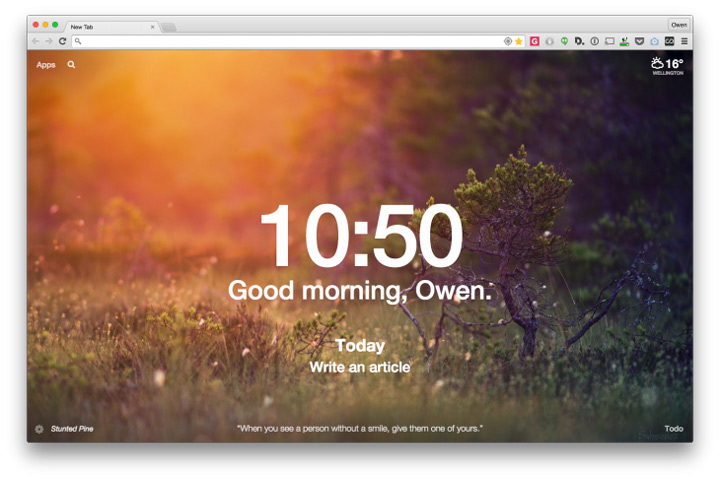Go back with the browser back arrow
720x481 pixels.
click(x=35, y=41)
